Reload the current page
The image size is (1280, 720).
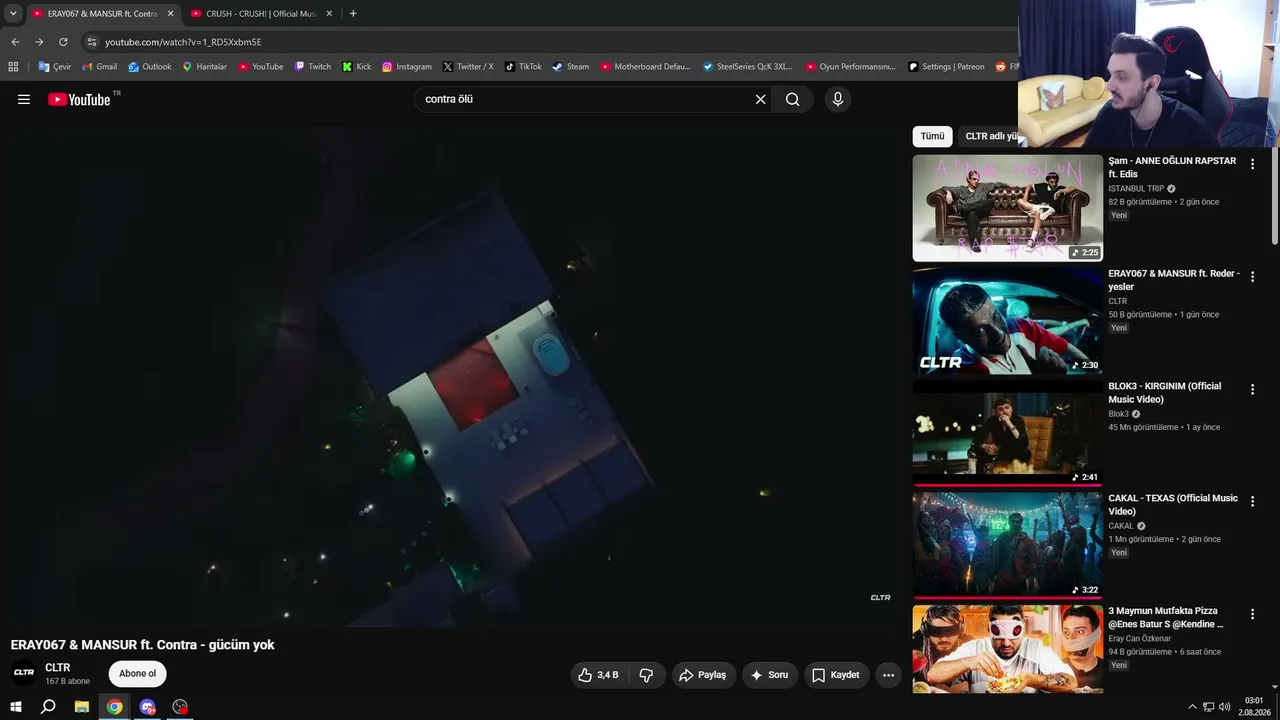coord(63,42)
